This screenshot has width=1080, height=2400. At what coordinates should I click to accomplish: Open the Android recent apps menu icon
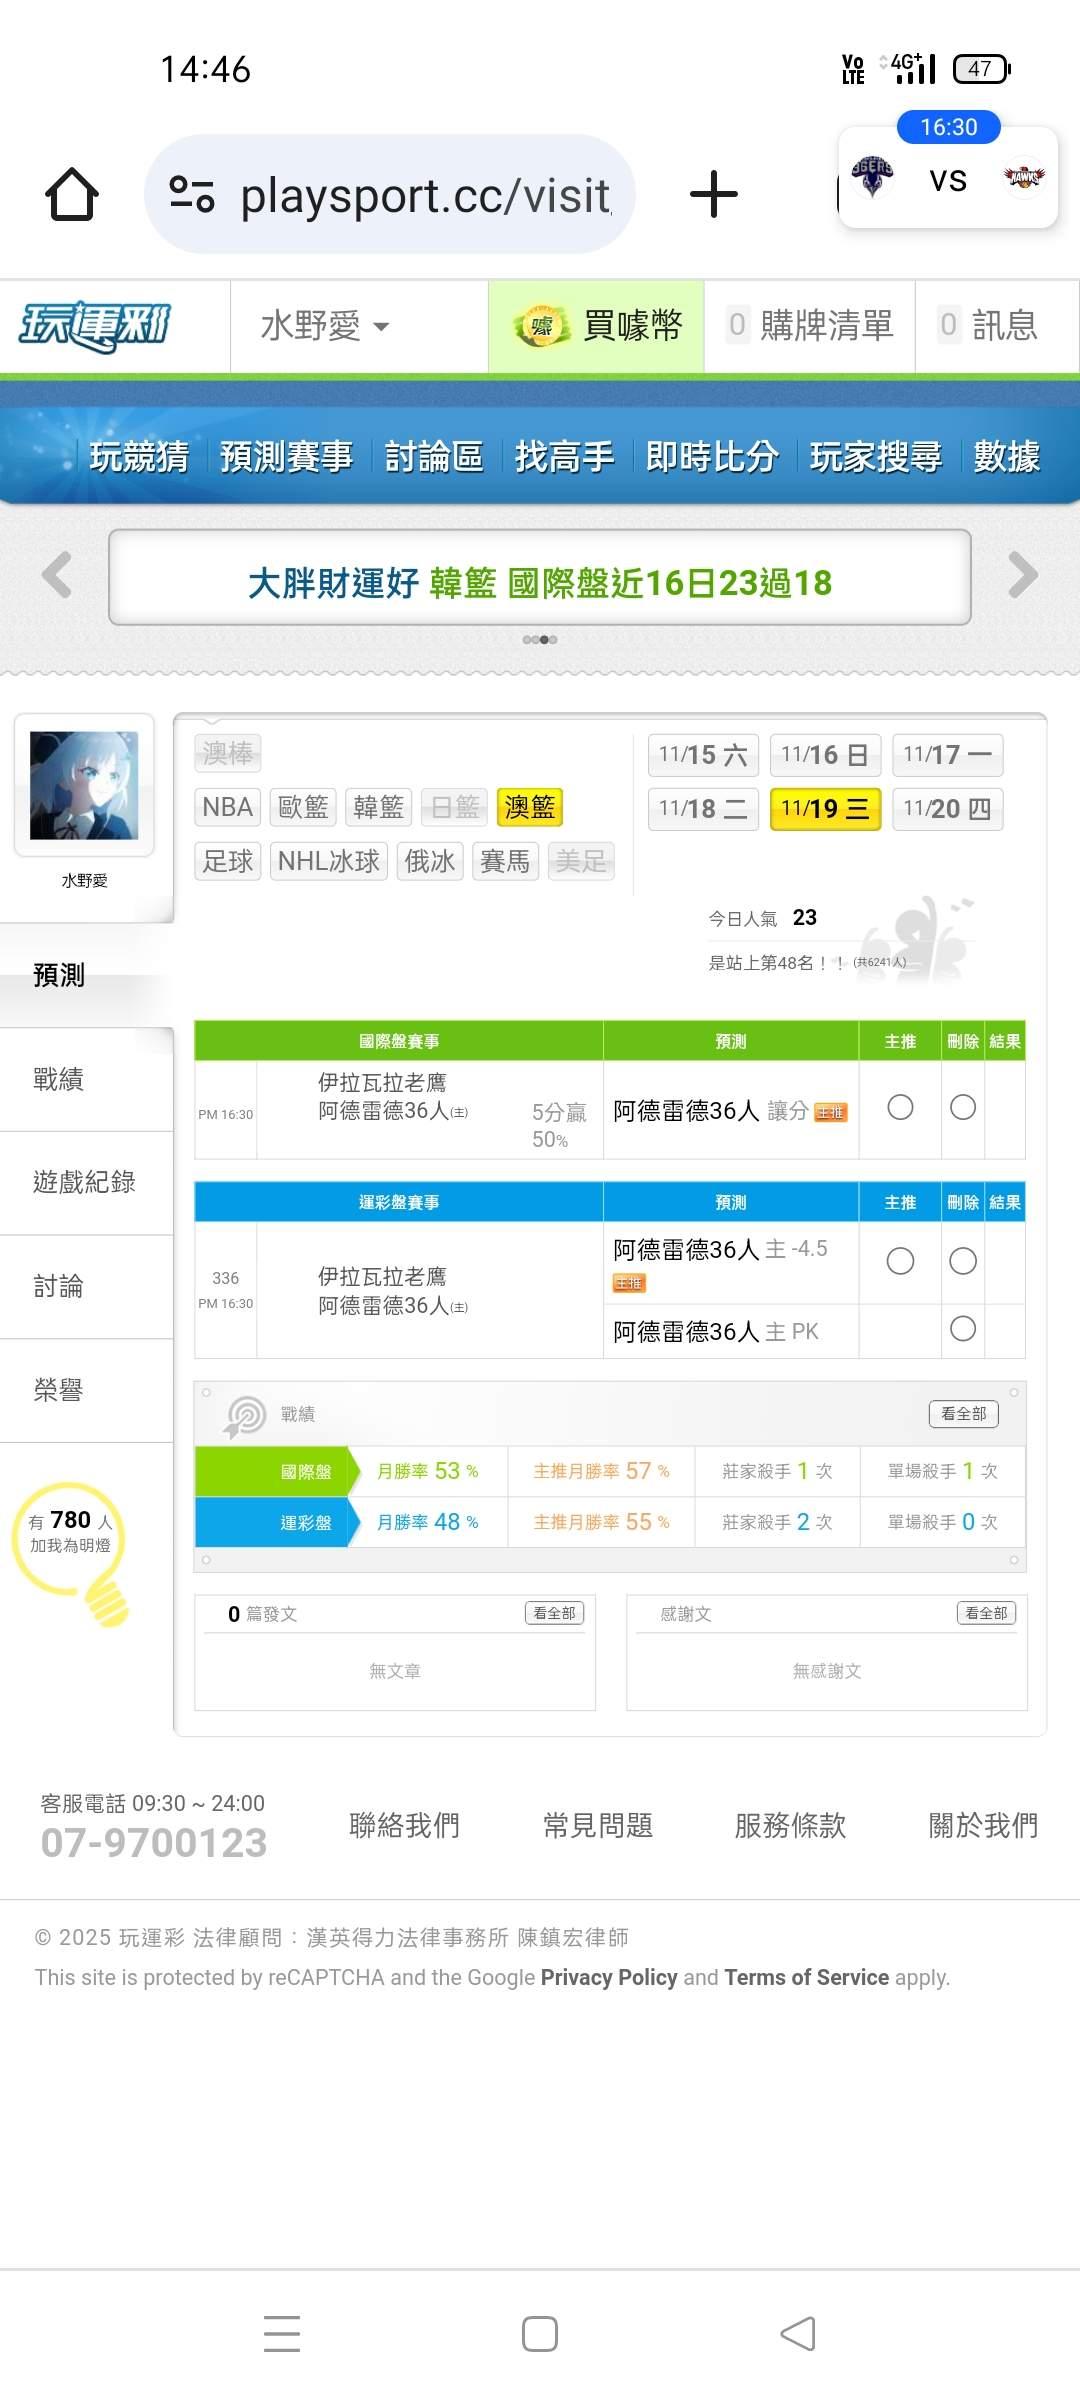coord(282,2333)
